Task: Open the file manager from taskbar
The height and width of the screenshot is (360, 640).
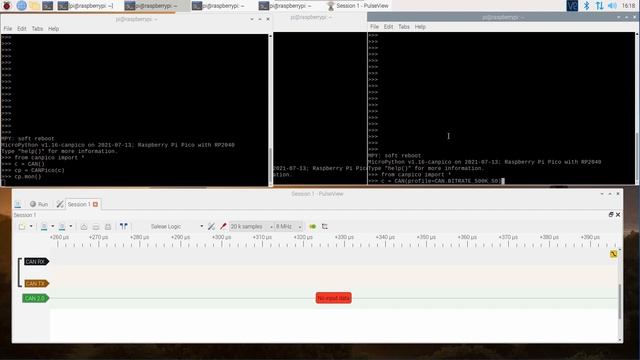Action: pyautogui.click(x=34, y=5)
